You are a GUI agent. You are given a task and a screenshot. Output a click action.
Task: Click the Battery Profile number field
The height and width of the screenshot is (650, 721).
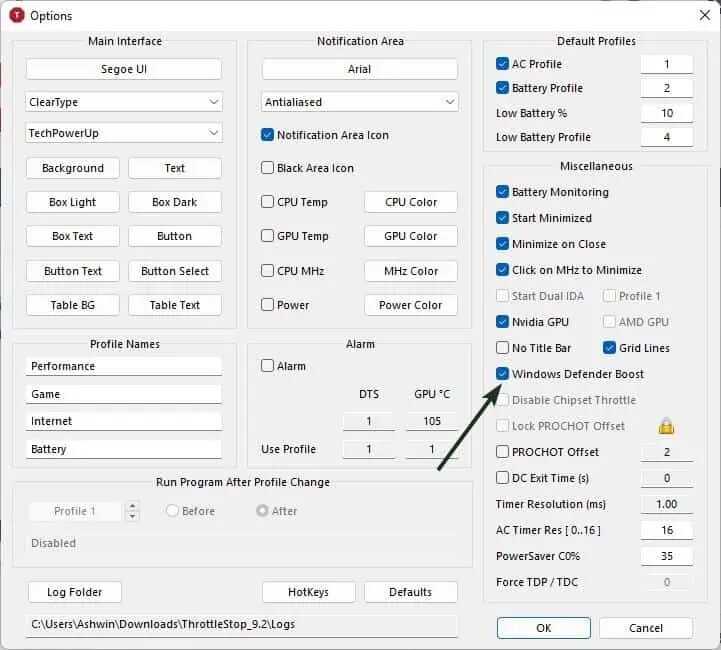666,88
